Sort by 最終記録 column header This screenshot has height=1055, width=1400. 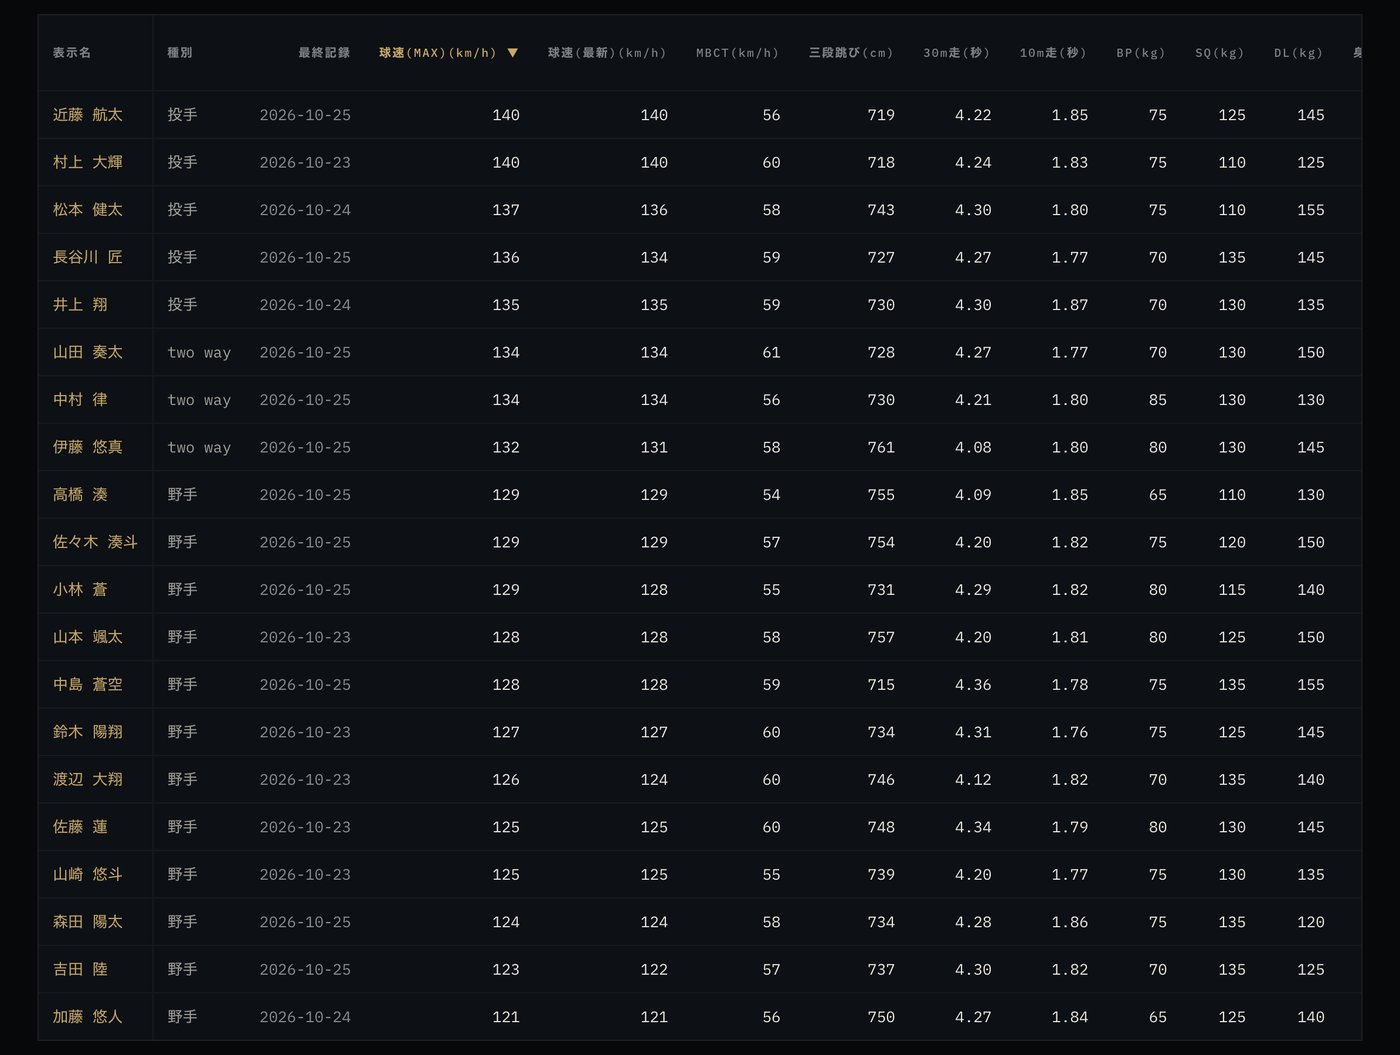[324, 53]
